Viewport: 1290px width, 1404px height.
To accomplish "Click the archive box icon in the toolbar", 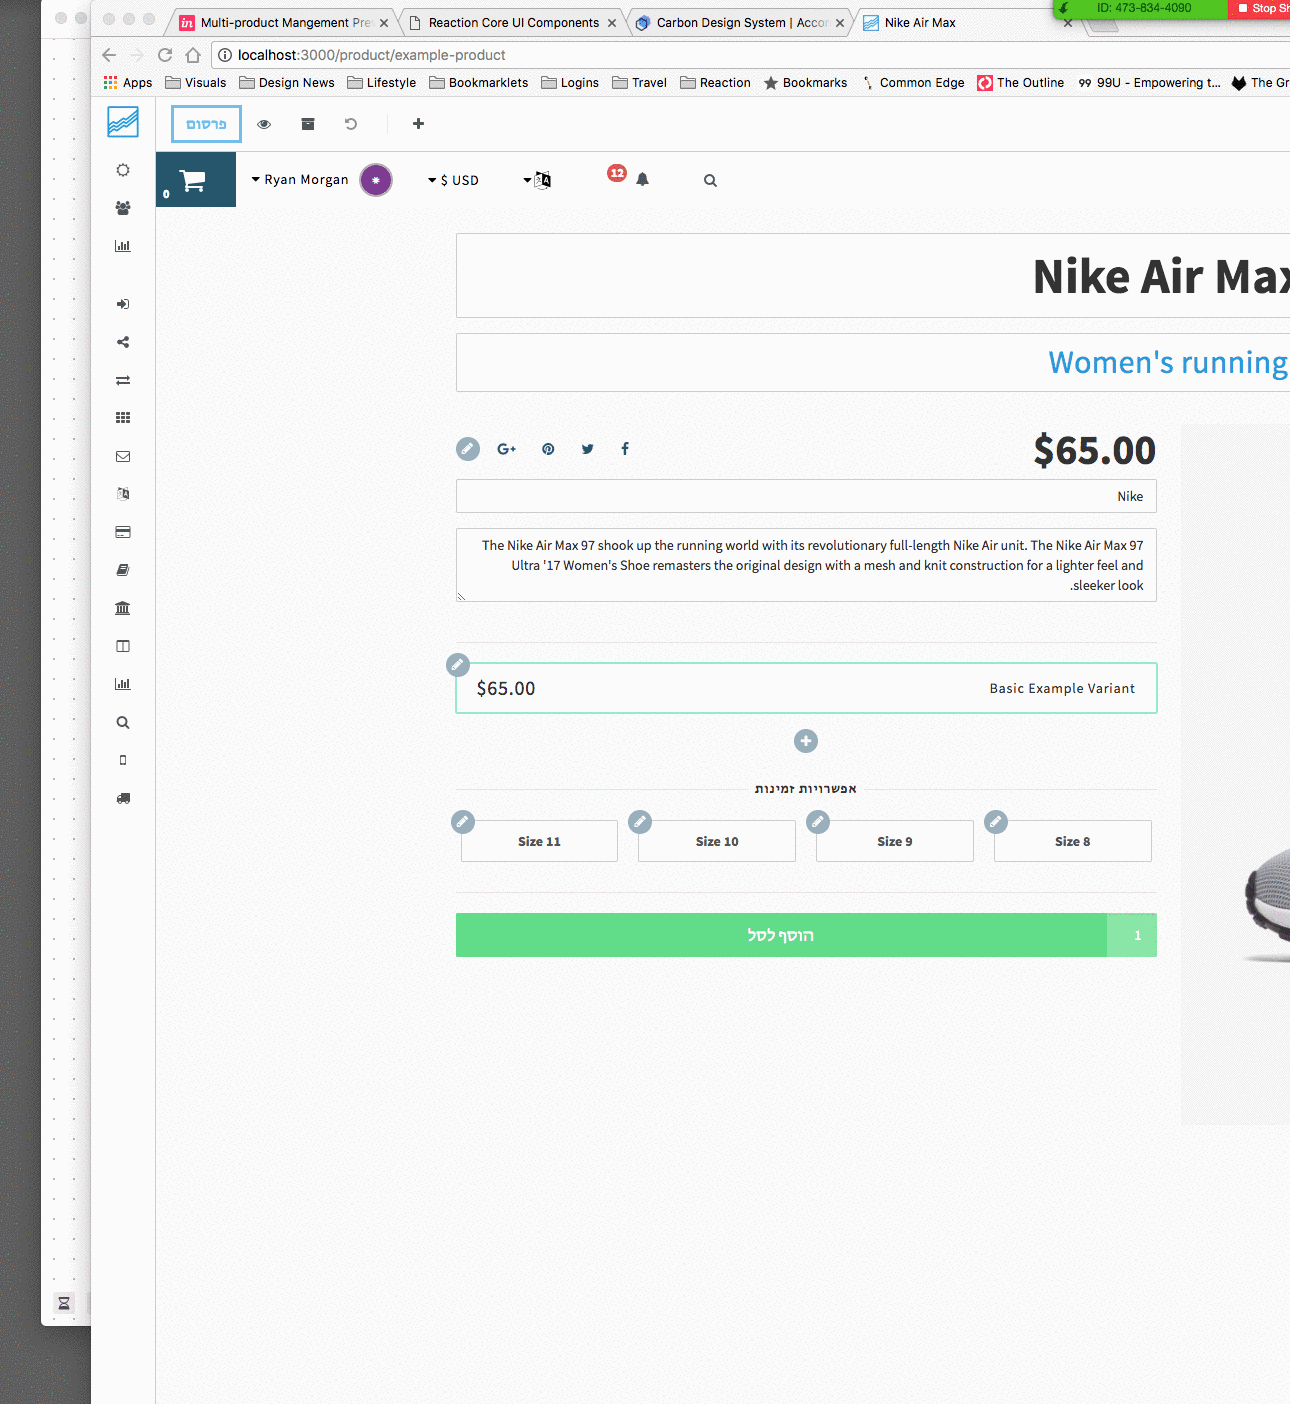I will [308, 124].
